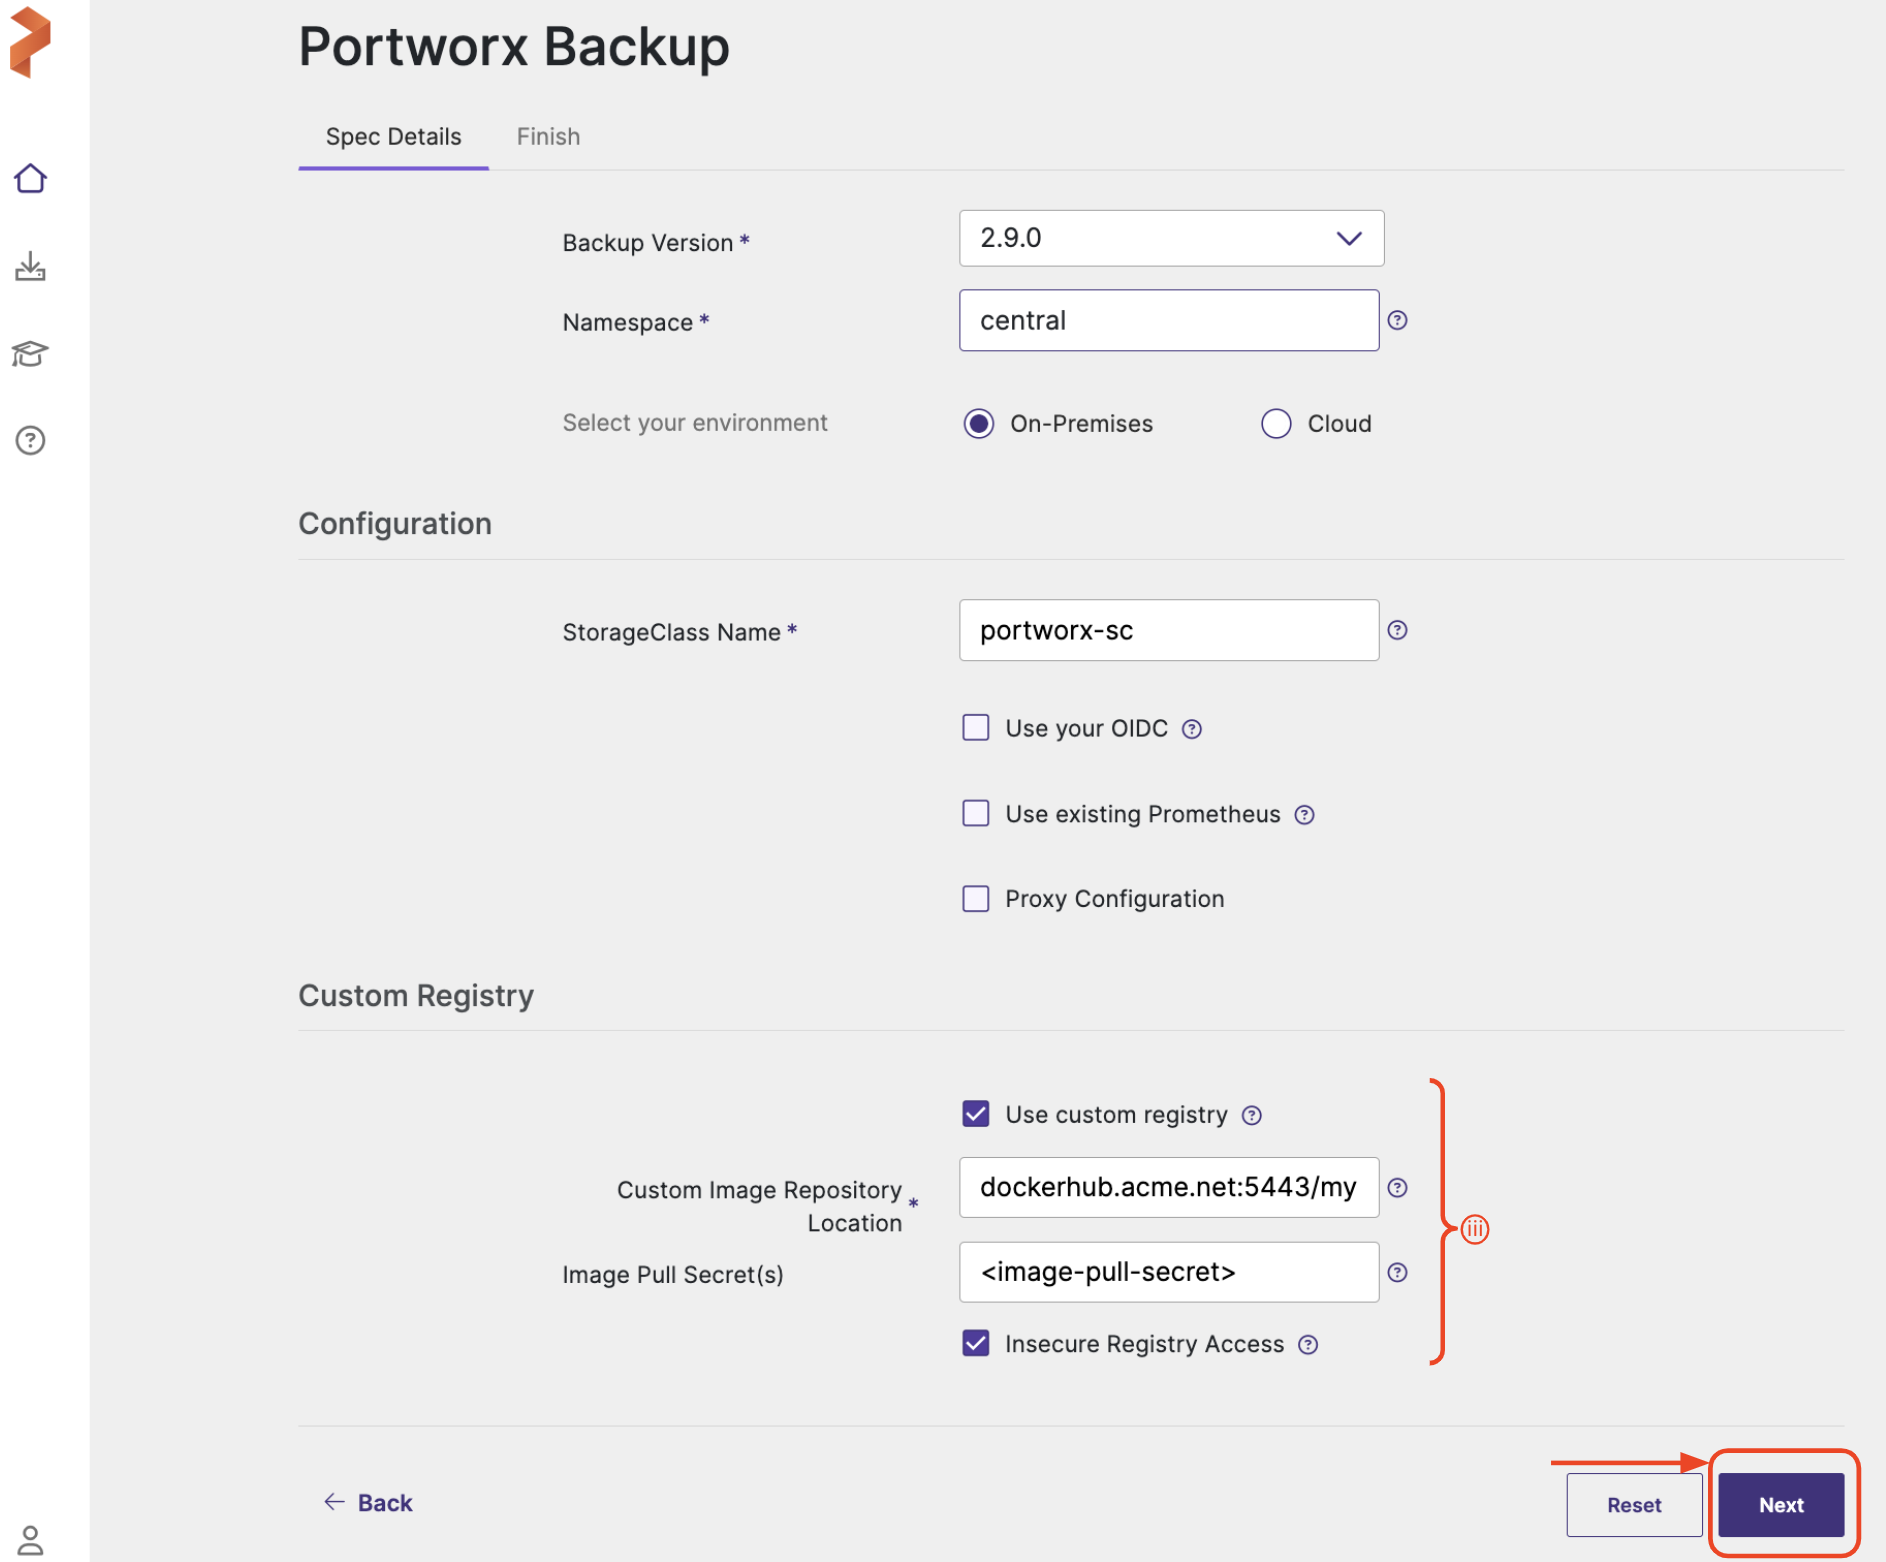1886x1562 pixels.
Task: Click help icon next to Insecure Registry Access
Action: (1308, 1345)
